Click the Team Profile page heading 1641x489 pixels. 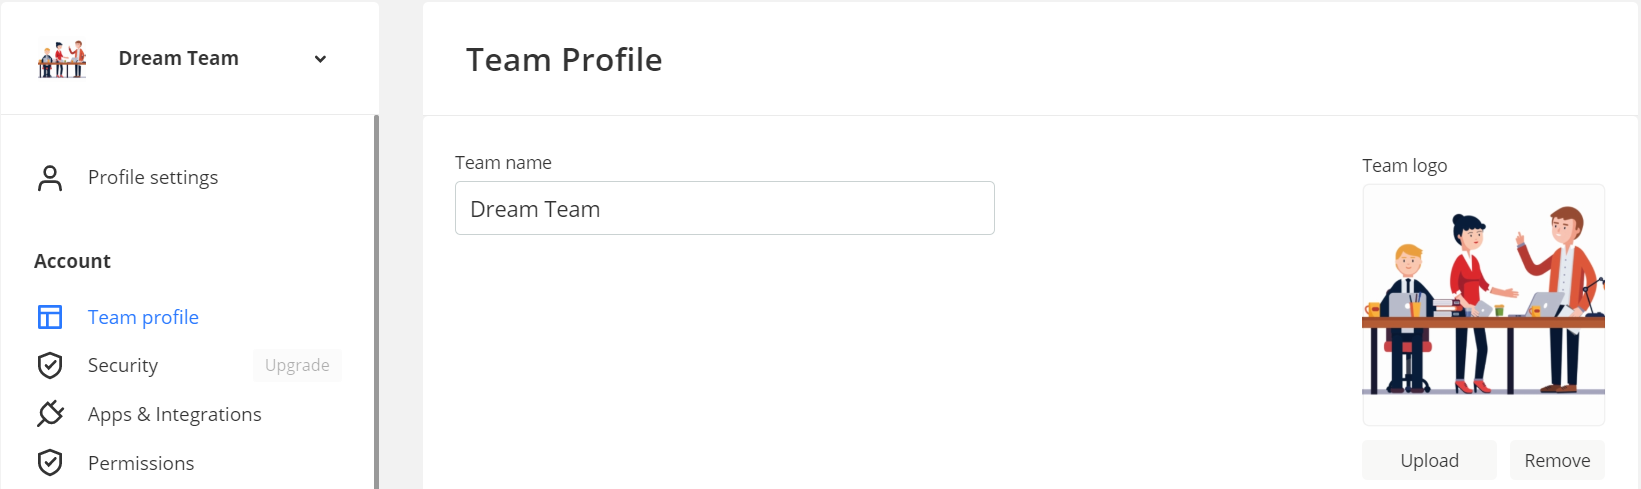pos(564,60)
